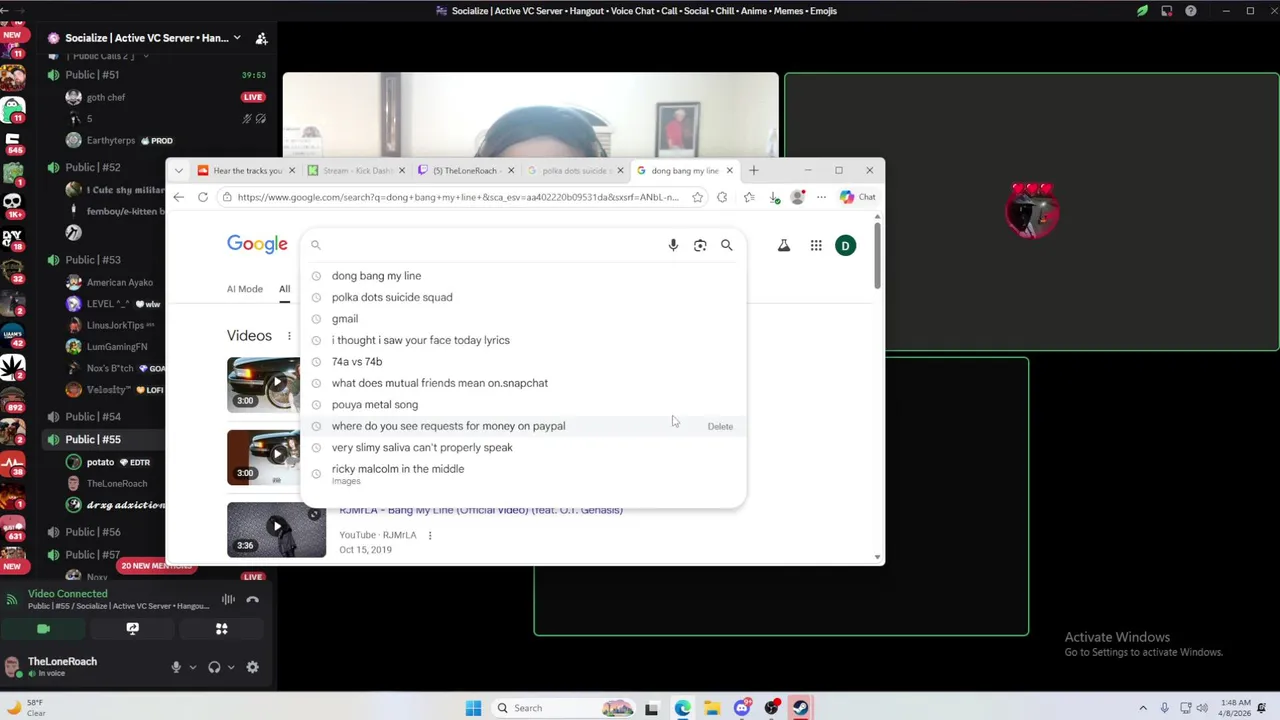Image resolution: width=1280 pixels, height=720 pixels.
Task: Click user Earthyterps in the channel list
Action: (110, 141)
